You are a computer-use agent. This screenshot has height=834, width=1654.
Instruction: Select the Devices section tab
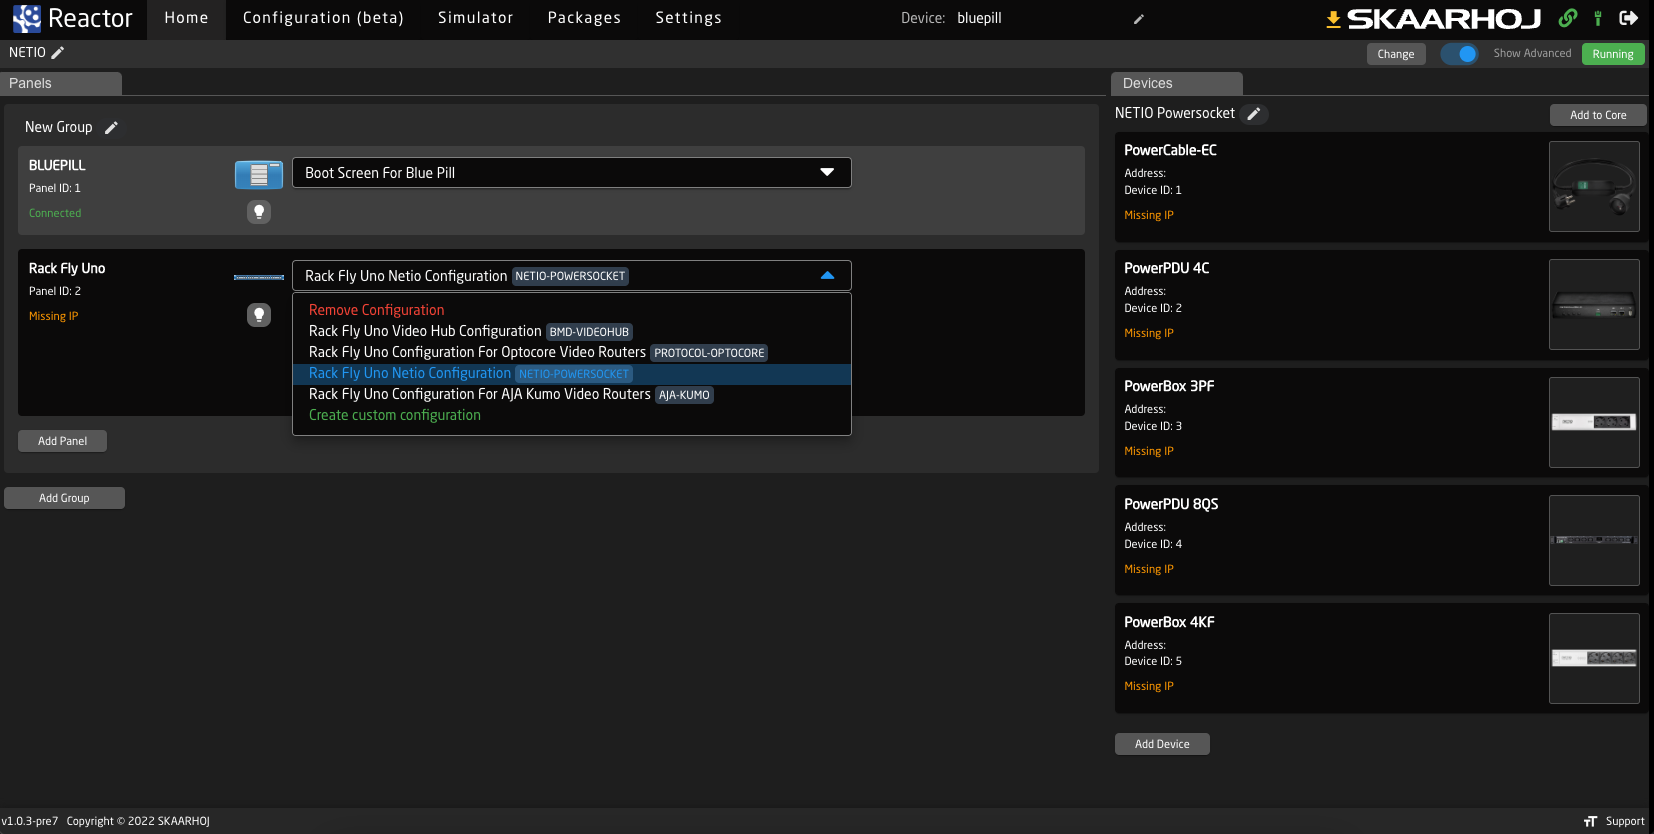click(x=1176, y=83)
